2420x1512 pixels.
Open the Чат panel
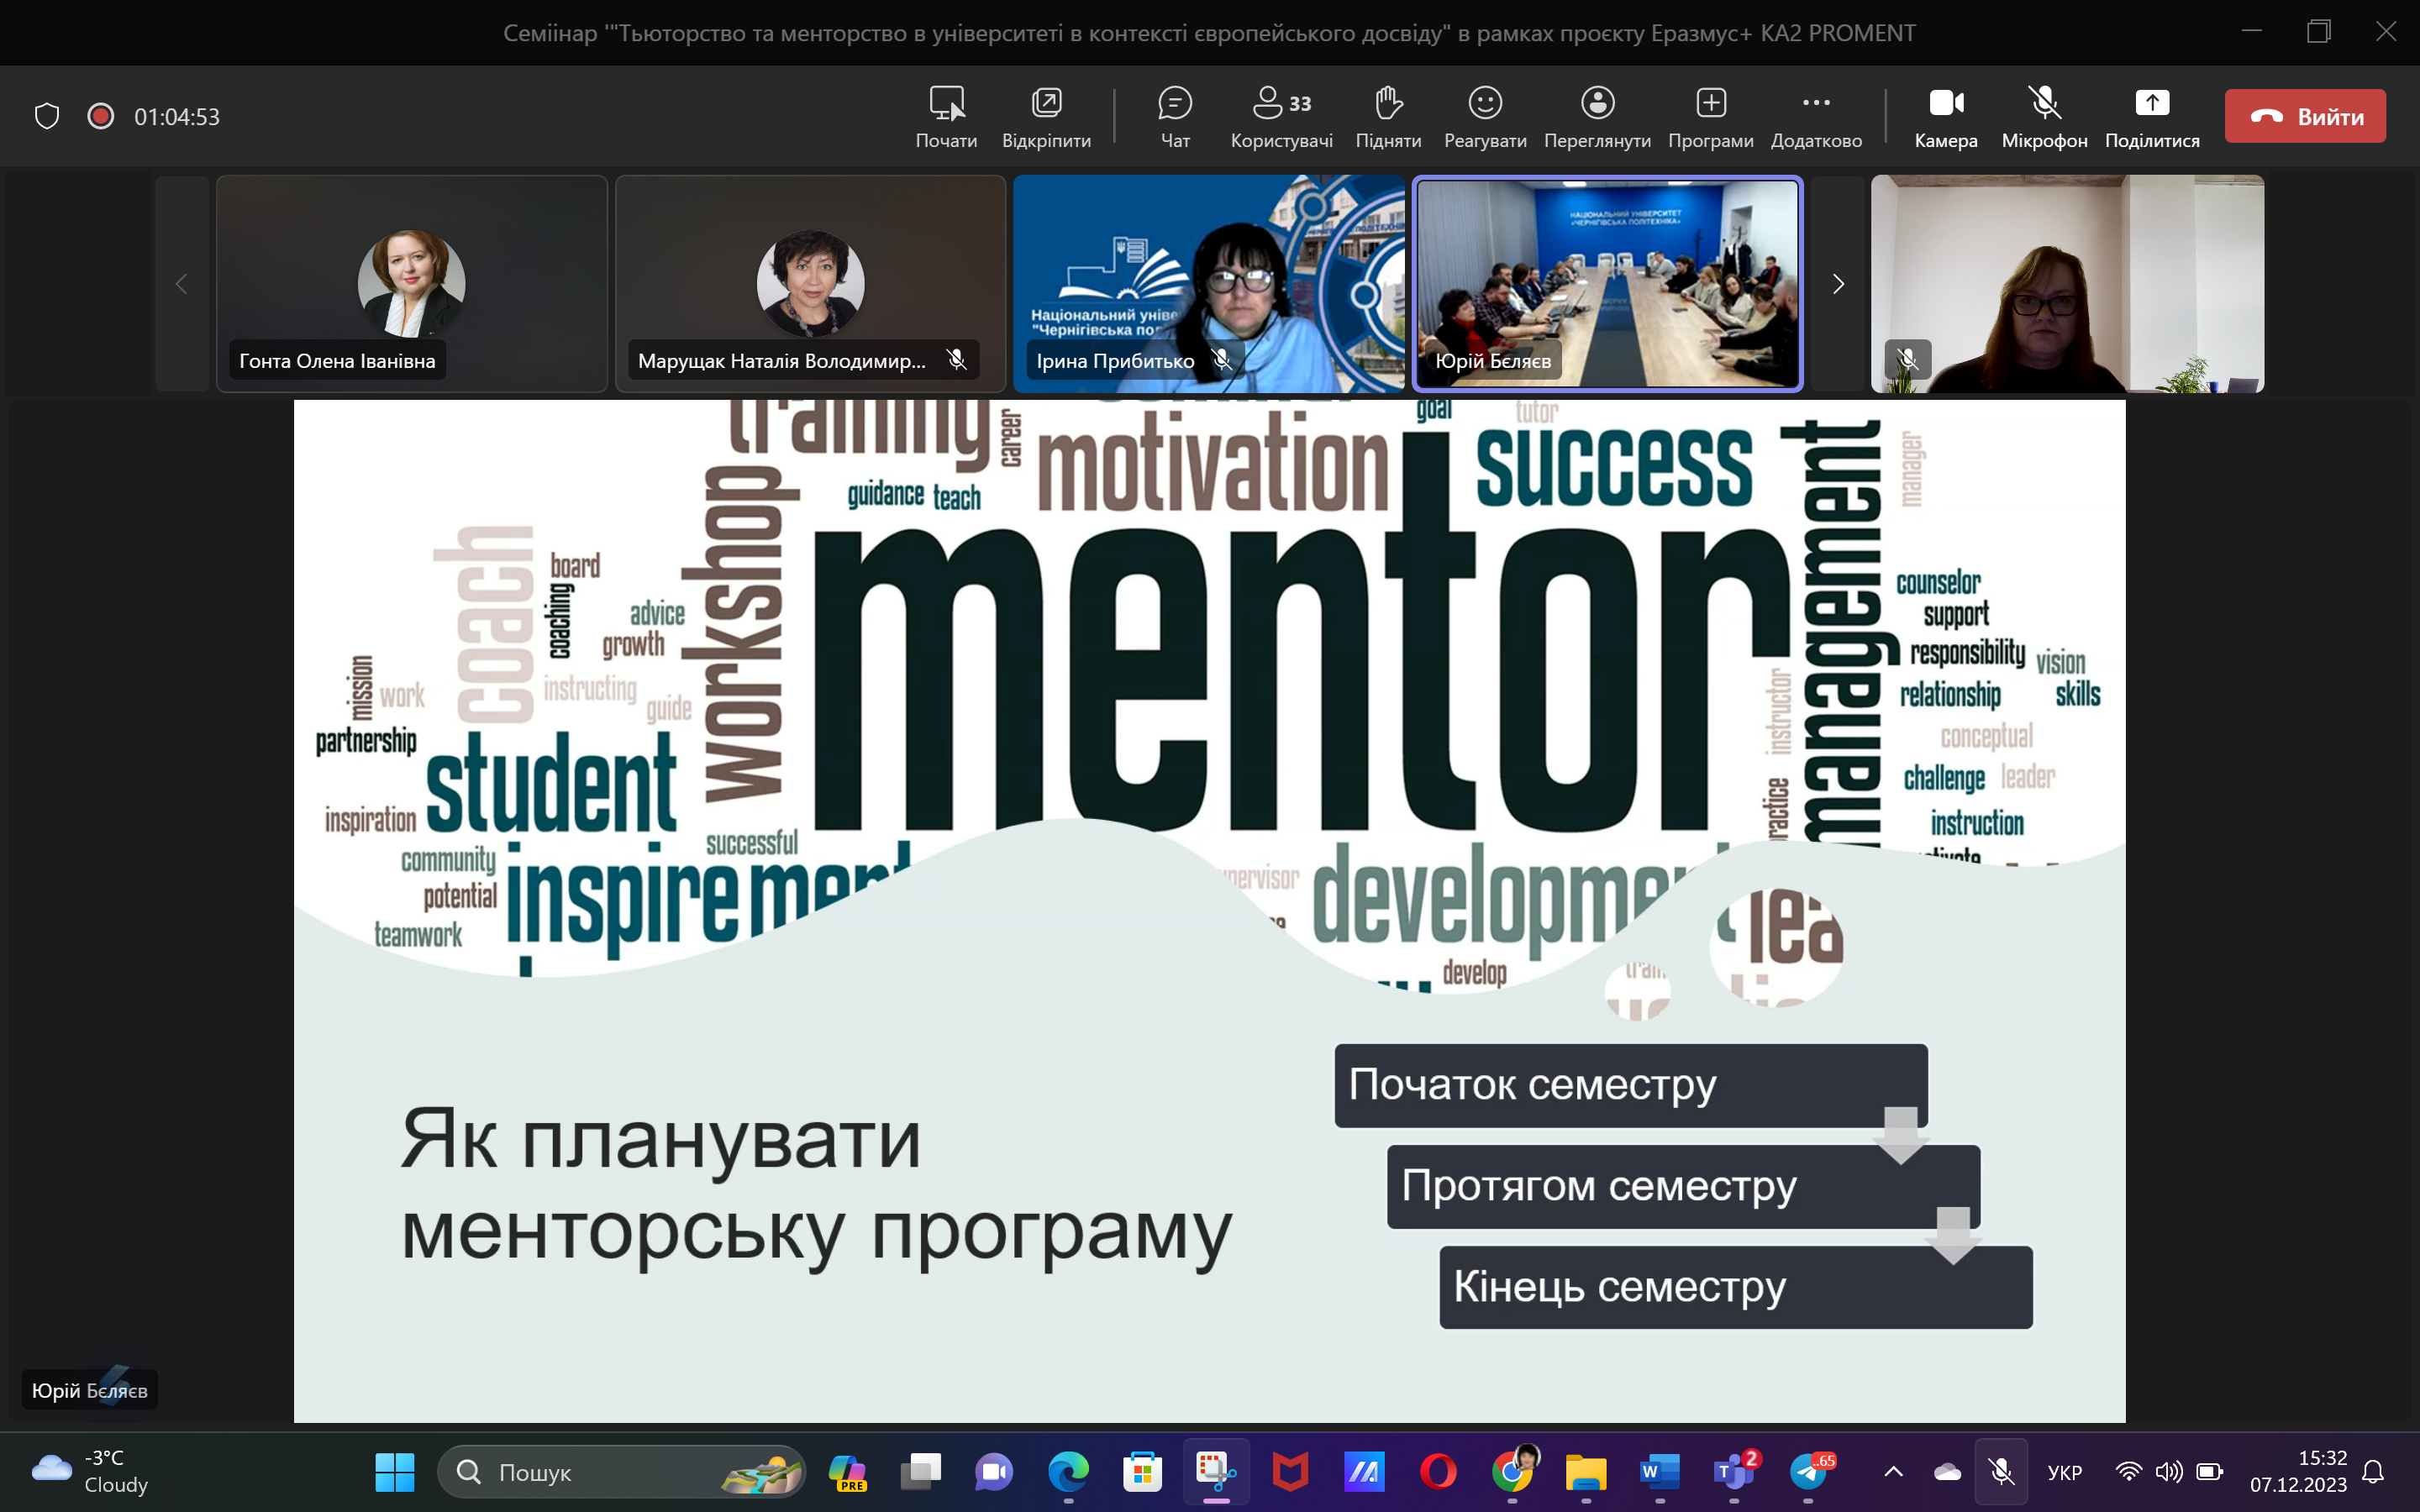tap(1175, 116)
